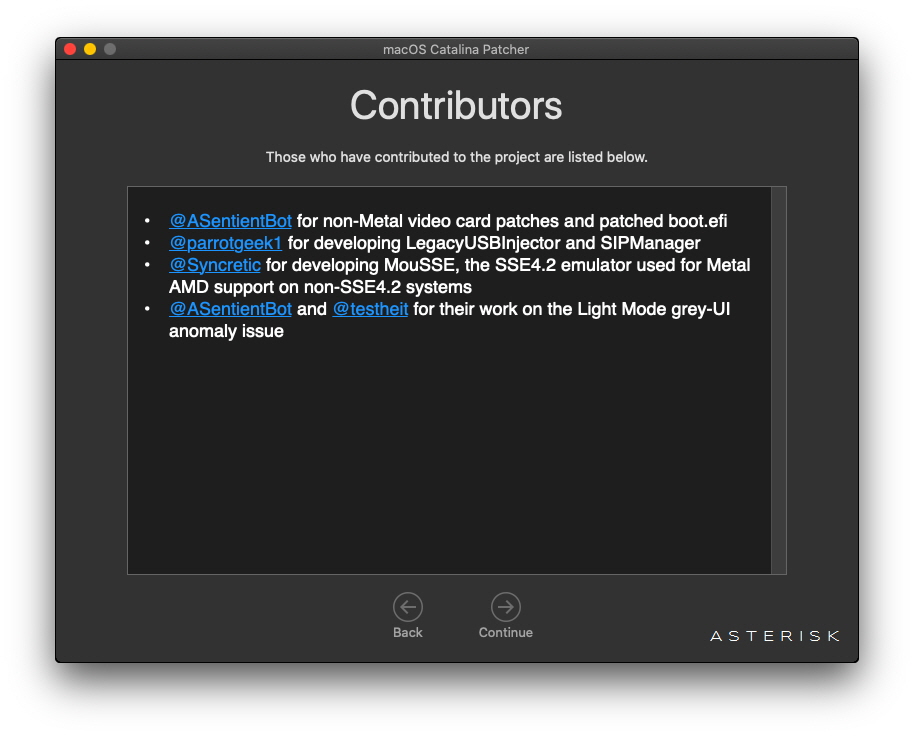This screenshot has height=736, width=914.
Task: Click the Continue arrow icon
Action: click(x=505, y=607)
